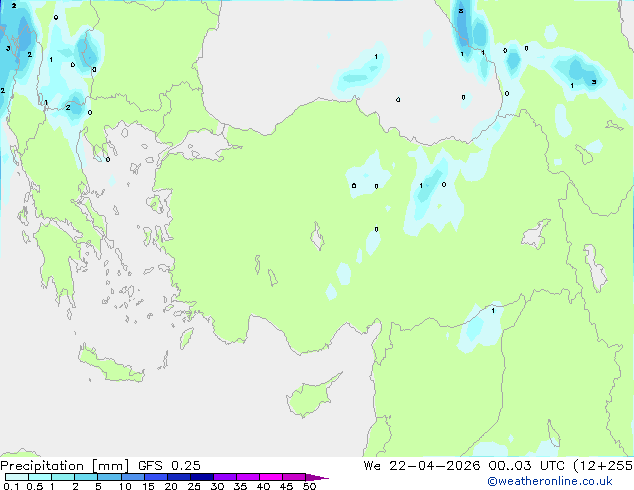
Task: Click the 'We 22-04-2026' date text
Action: [422, 466]
